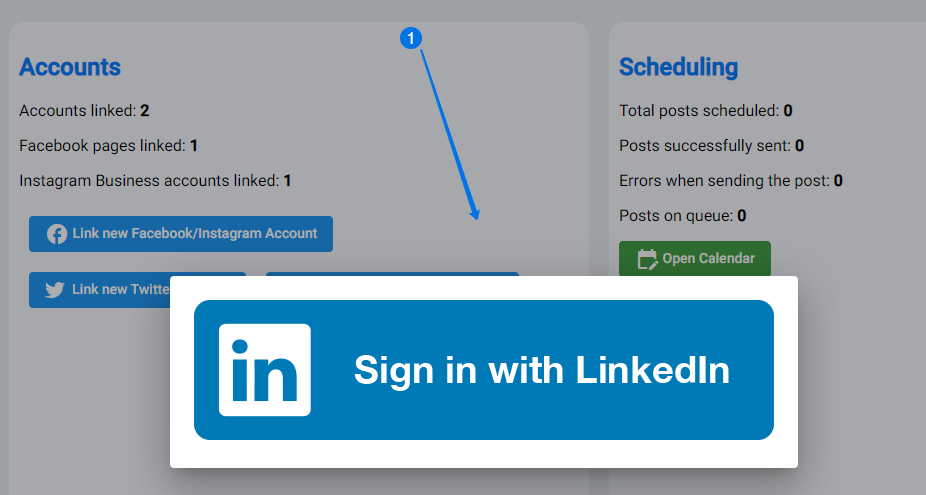The width and height of the screenshot is (926, 495).
Task: Click the LinkedIn 'in' logo square
Action: point(265,370)
